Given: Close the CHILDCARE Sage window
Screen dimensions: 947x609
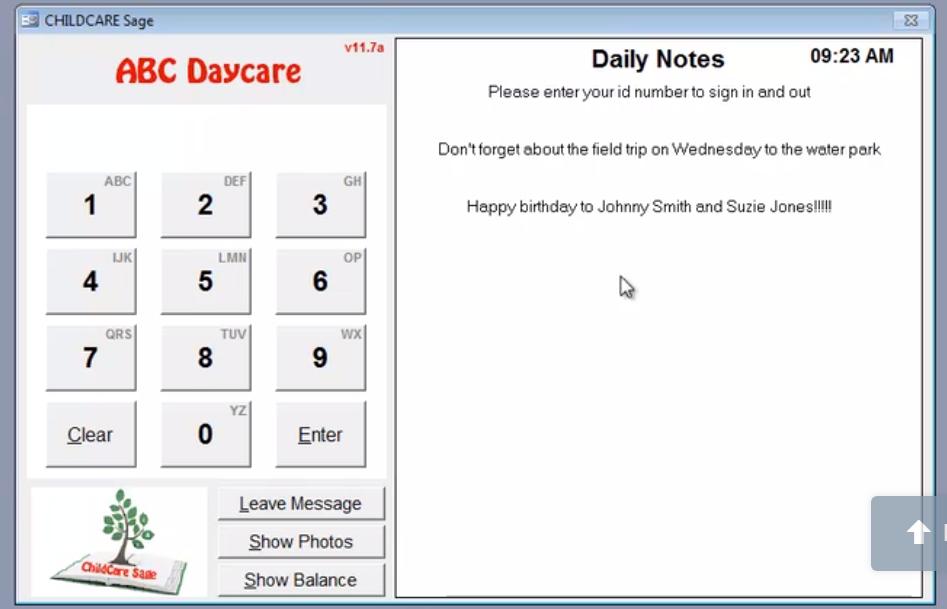Looking at the screenshot, I should click(911, 20).
